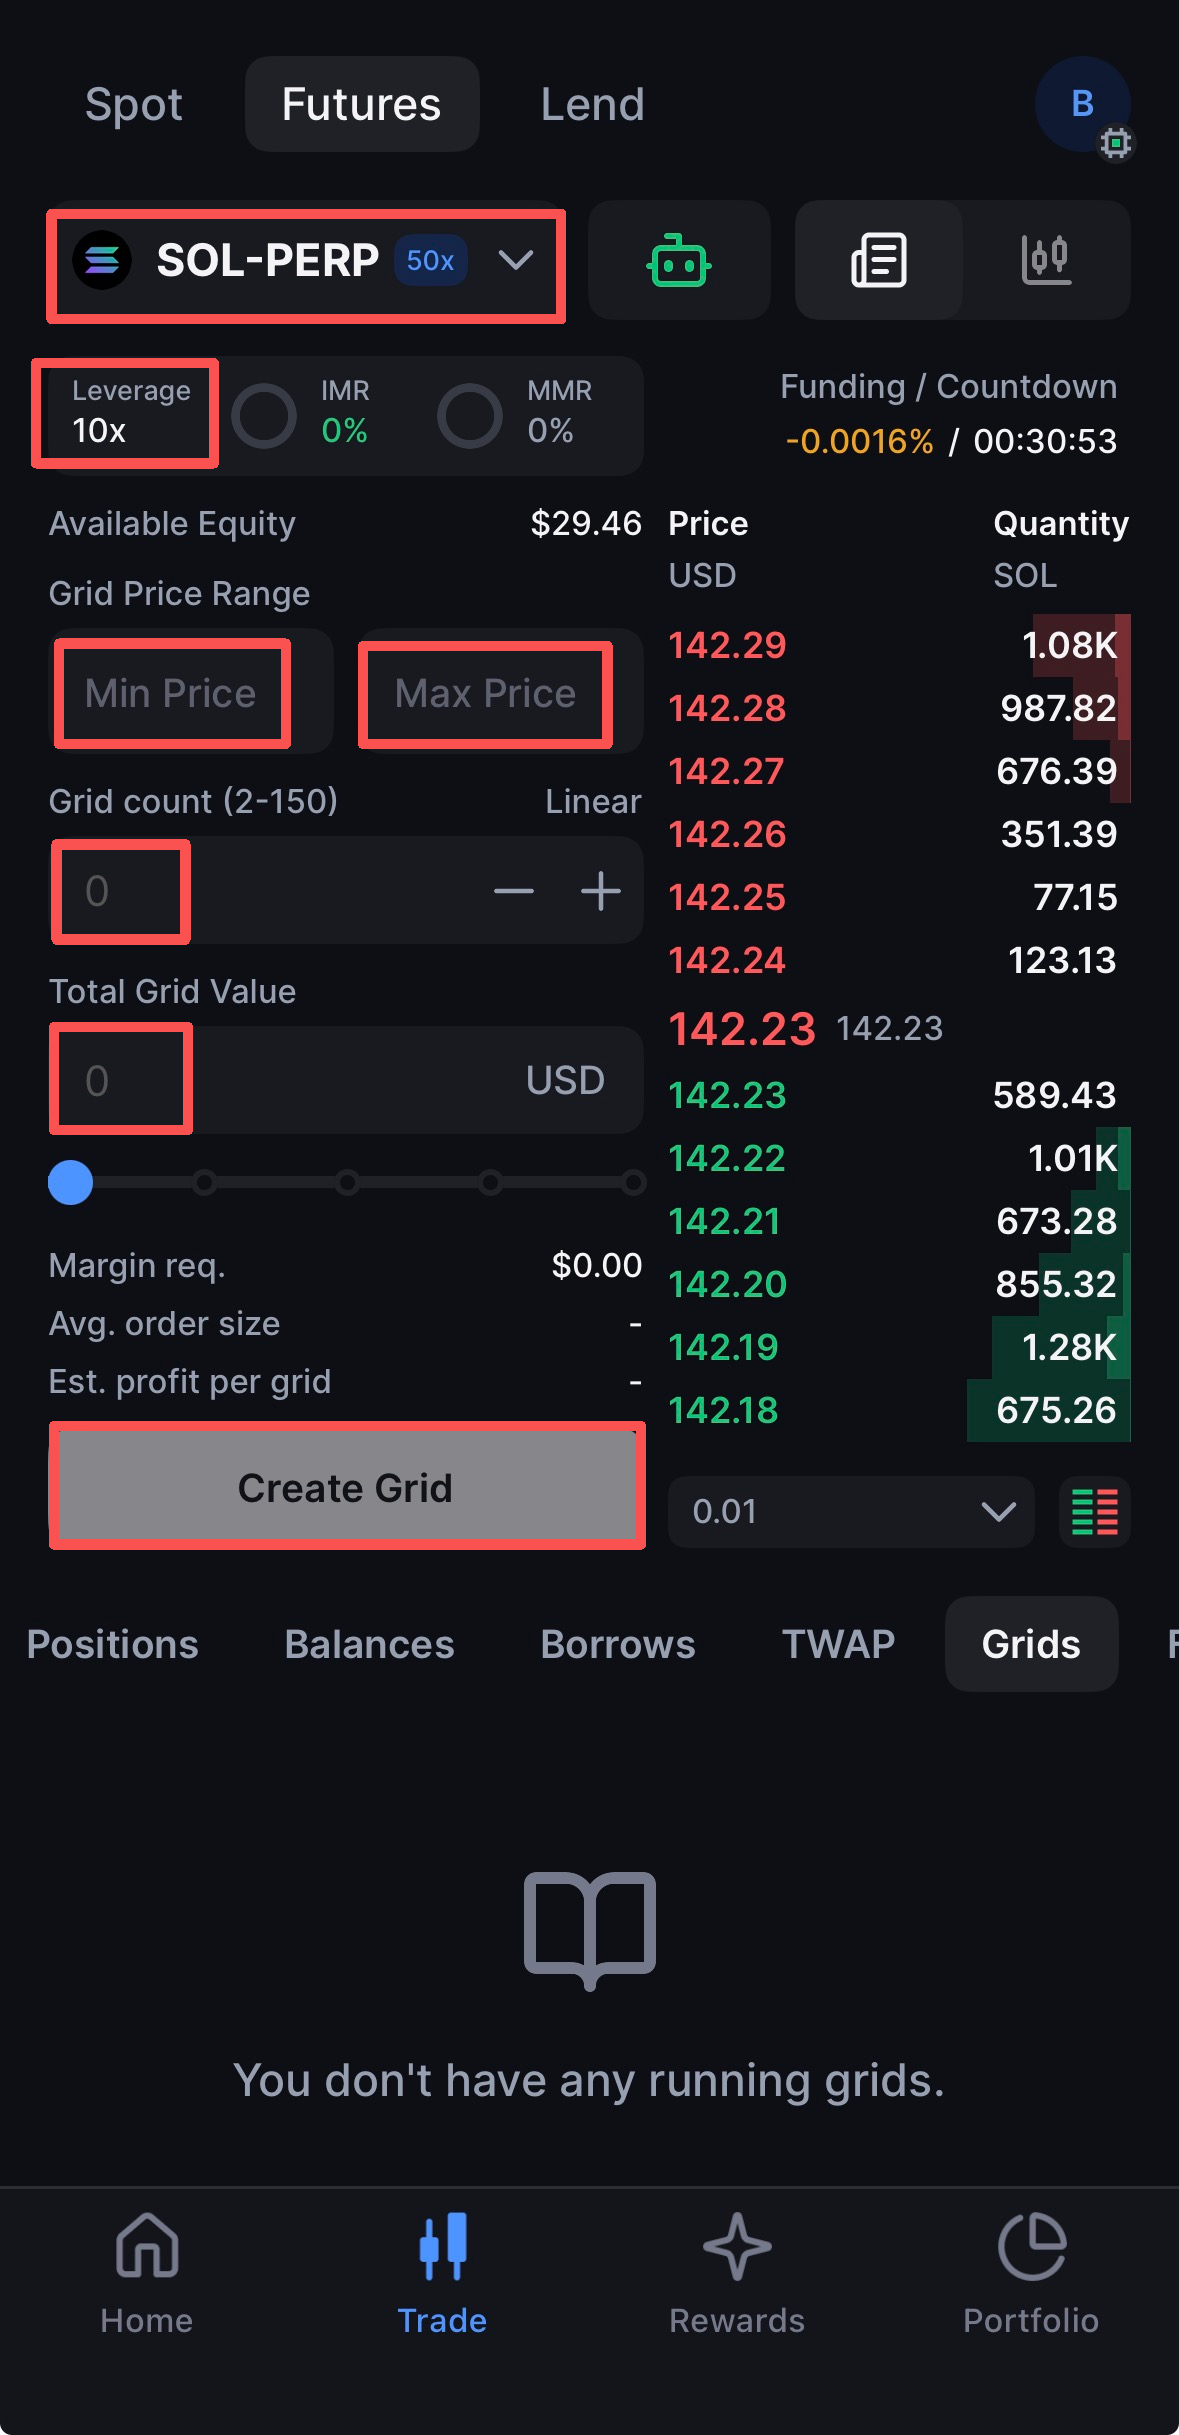Viewport: 1179px width, 2435px height.
Task: Open the 0.01 price grouping dropdown
Action: tap(851, 1511)
